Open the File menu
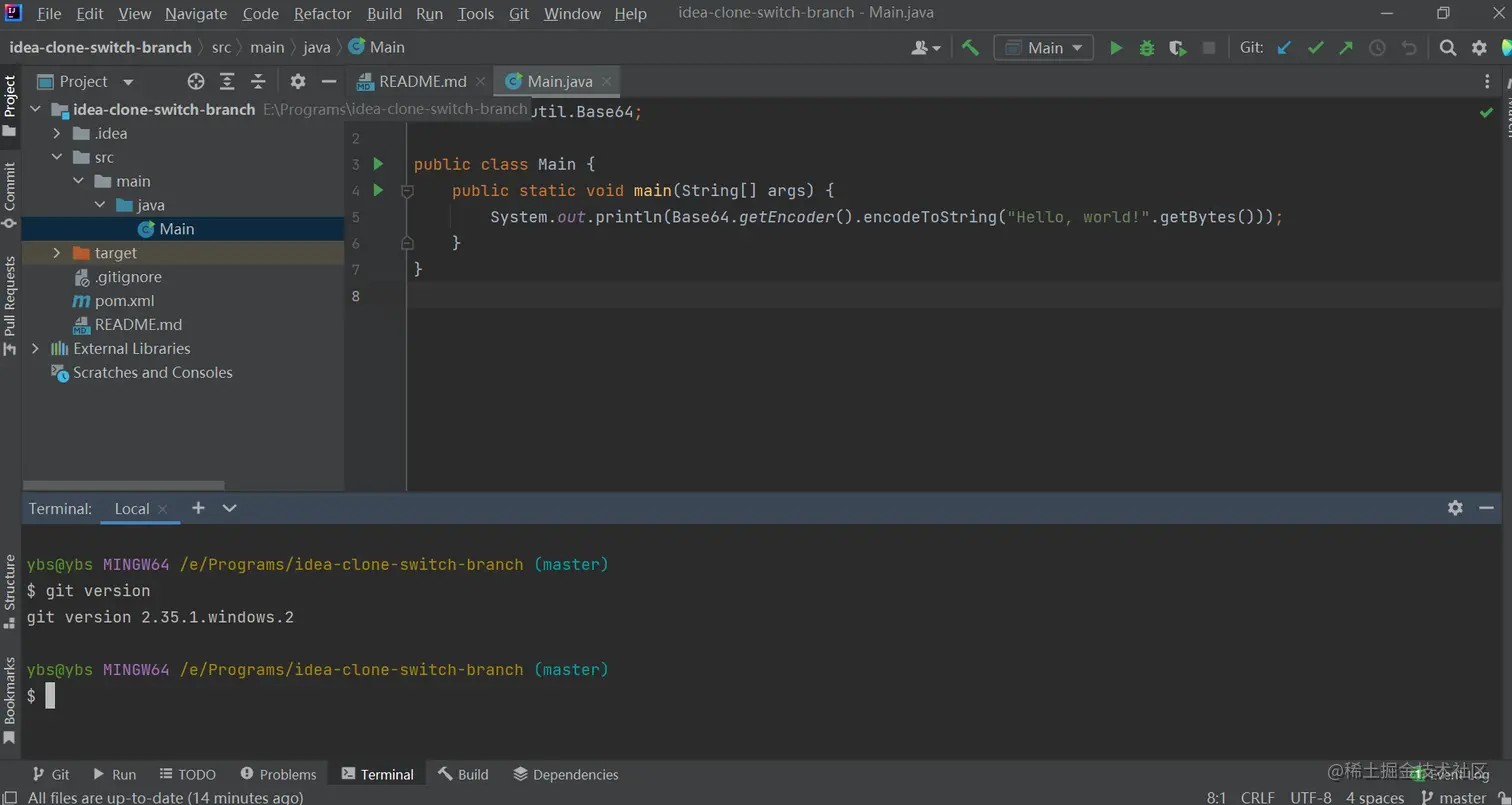The width and height of the screenshot is (1512, 805). coord(48,14)
